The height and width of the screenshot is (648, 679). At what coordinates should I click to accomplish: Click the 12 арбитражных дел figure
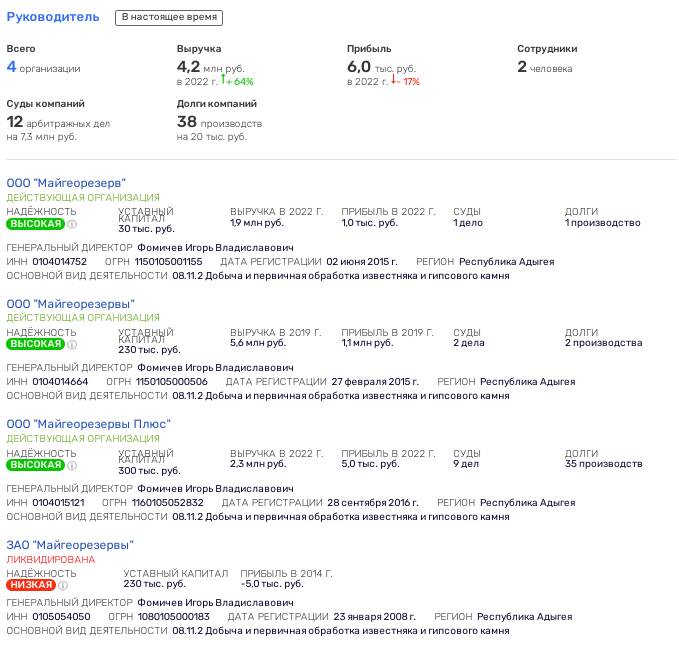[58, 122]
